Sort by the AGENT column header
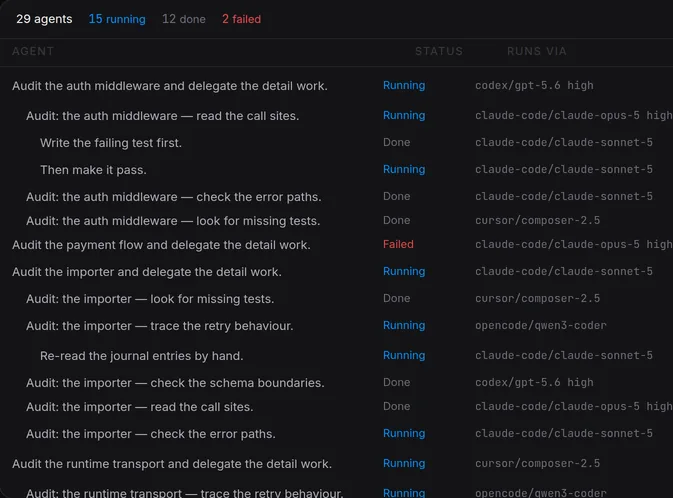This screenshot has width=673, height=498. pos(33,51)
